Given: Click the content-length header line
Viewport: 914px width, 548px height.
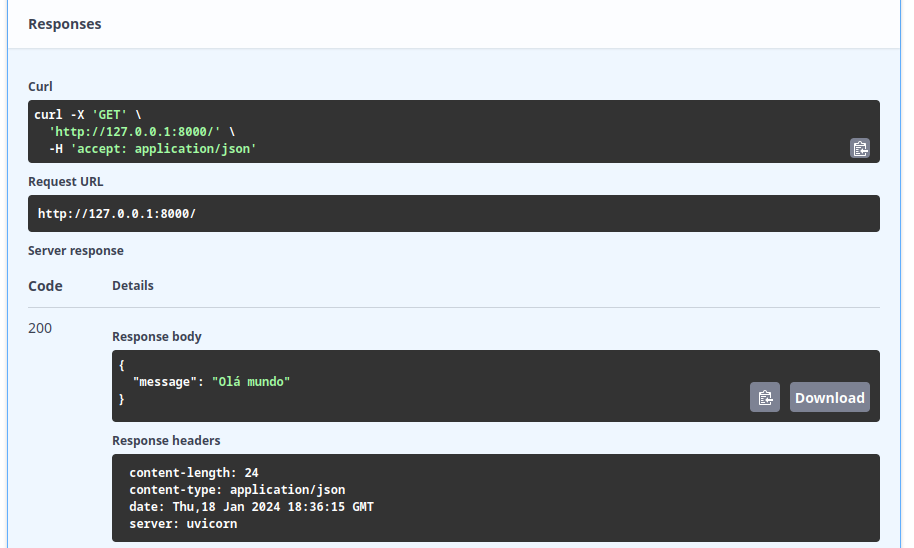Looking at the screenshot, I should [x=194, y=472].
